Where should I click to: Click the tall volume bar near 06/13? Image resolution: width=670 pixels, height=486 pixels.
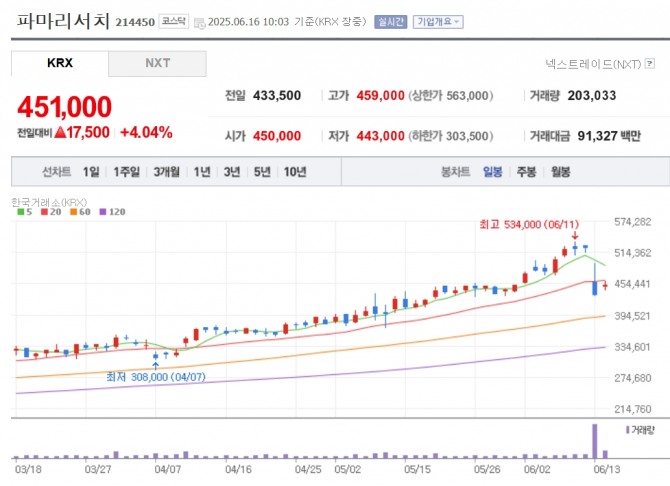click(595, 441)
